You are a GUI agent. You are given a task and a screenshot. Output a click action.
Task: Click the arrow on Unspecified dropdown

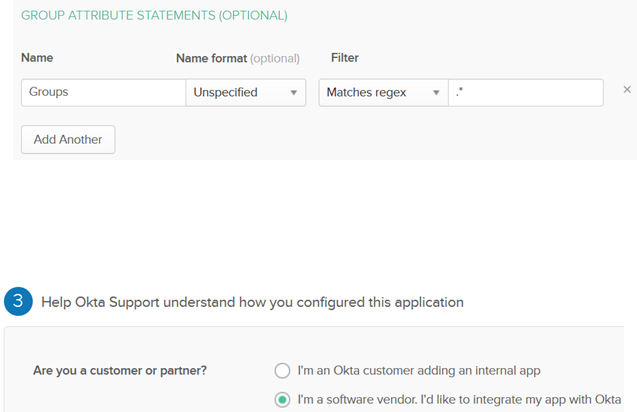pos(294,93)
